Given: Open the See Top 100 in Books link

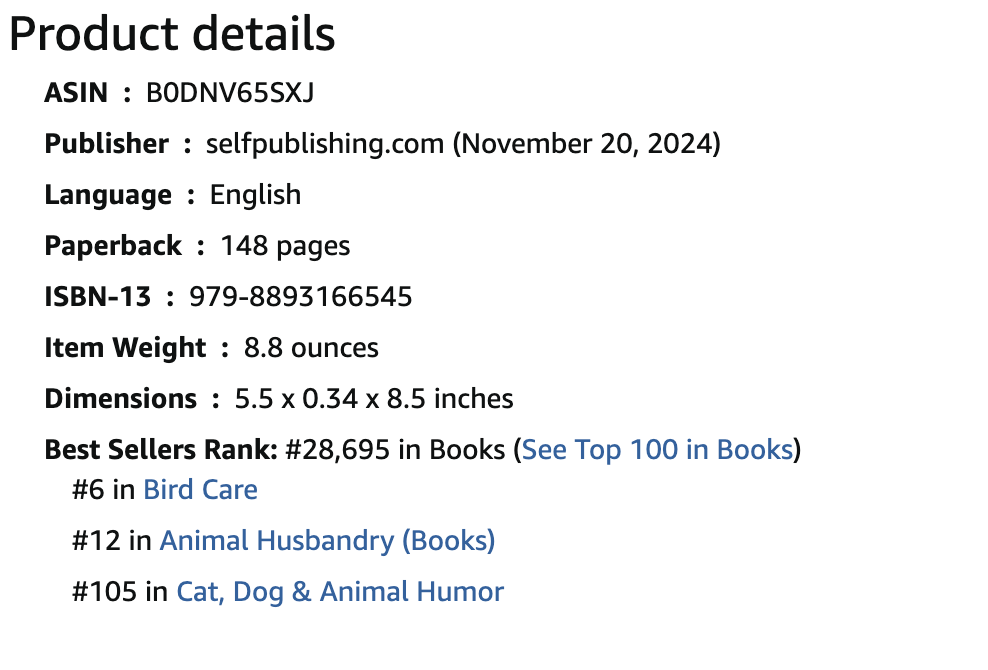Looking at the screenshot, I should (x=656, y=450).
